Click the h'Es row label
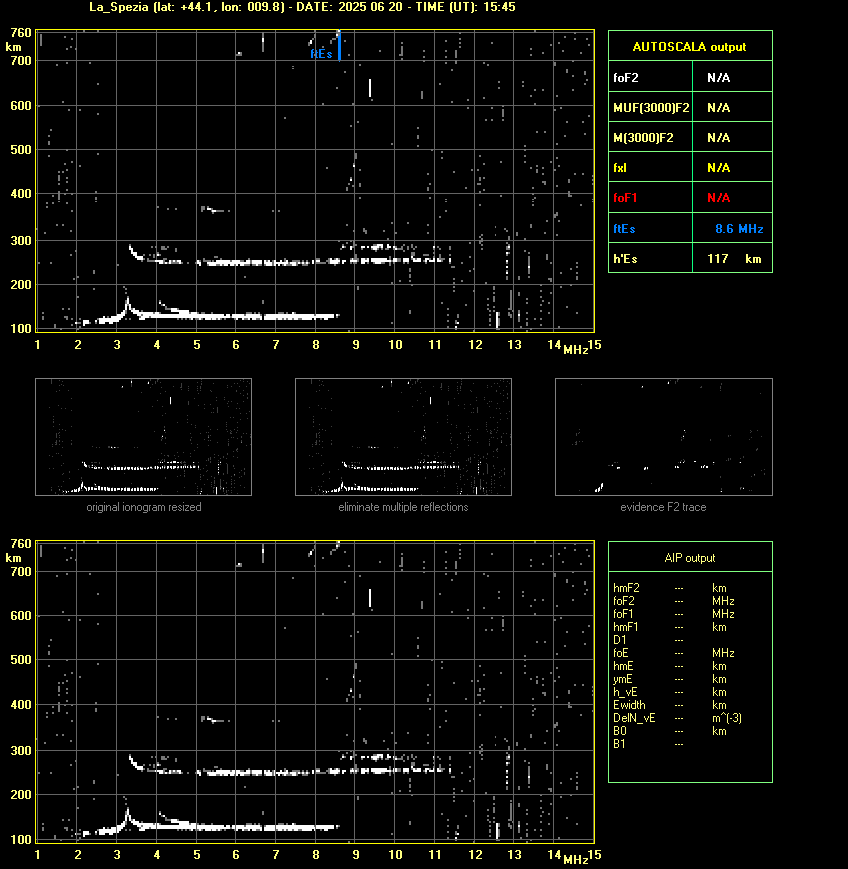Viewport: 848px width, 869px height. pyautogui.click(x=625, y=259)
